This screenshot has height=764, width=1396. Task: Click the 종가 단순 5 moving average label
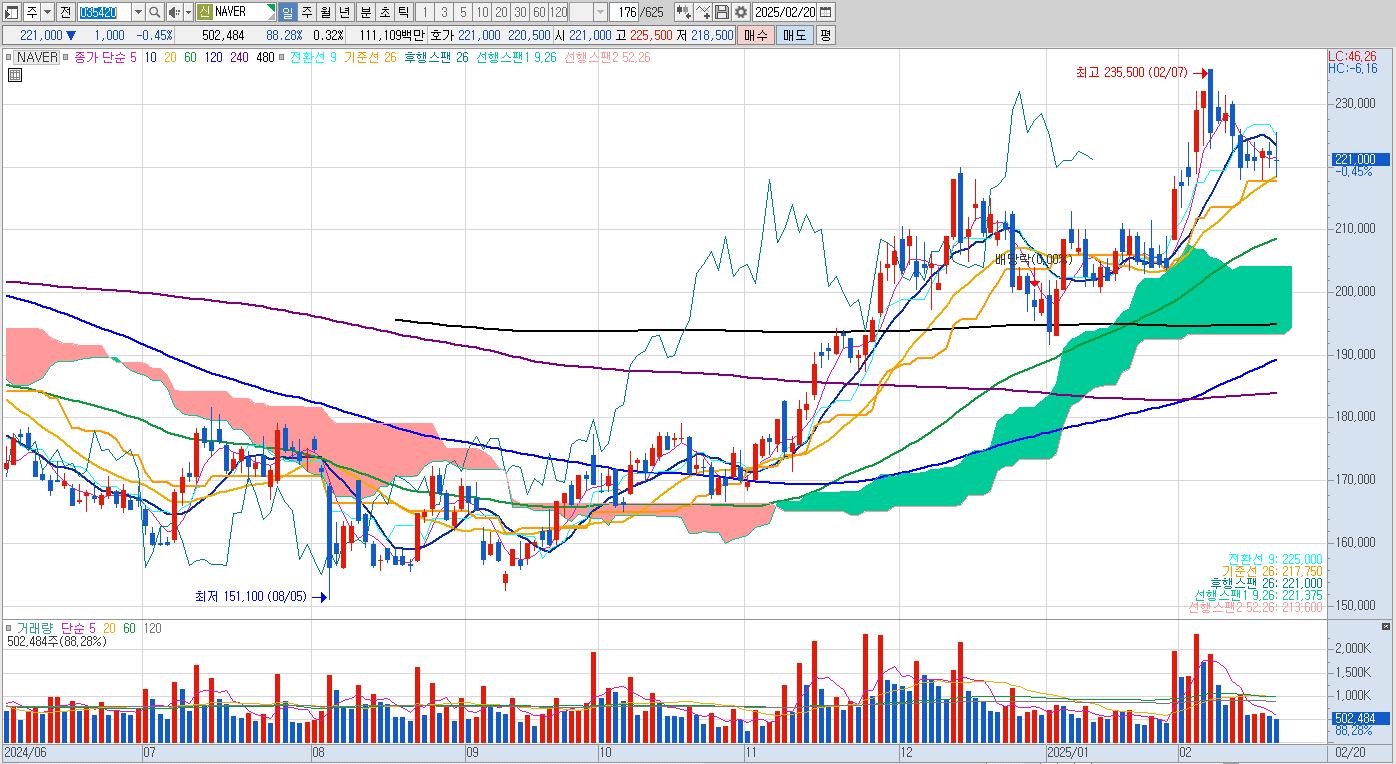(105, 57)
